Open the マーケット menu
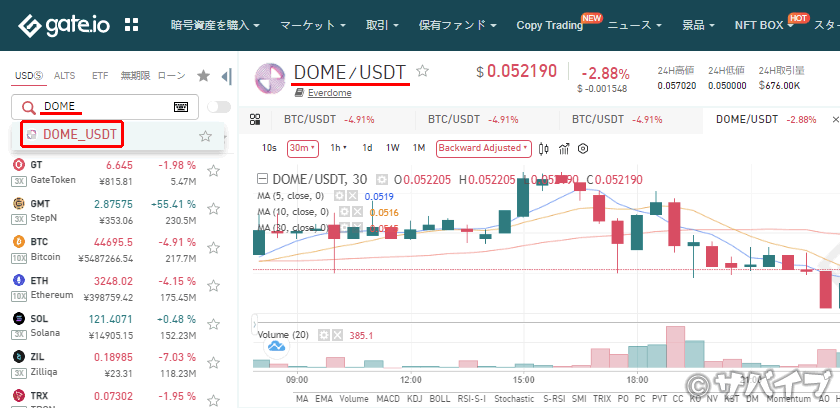The height and width of the screenshot is (408, 840). point(313,25)
